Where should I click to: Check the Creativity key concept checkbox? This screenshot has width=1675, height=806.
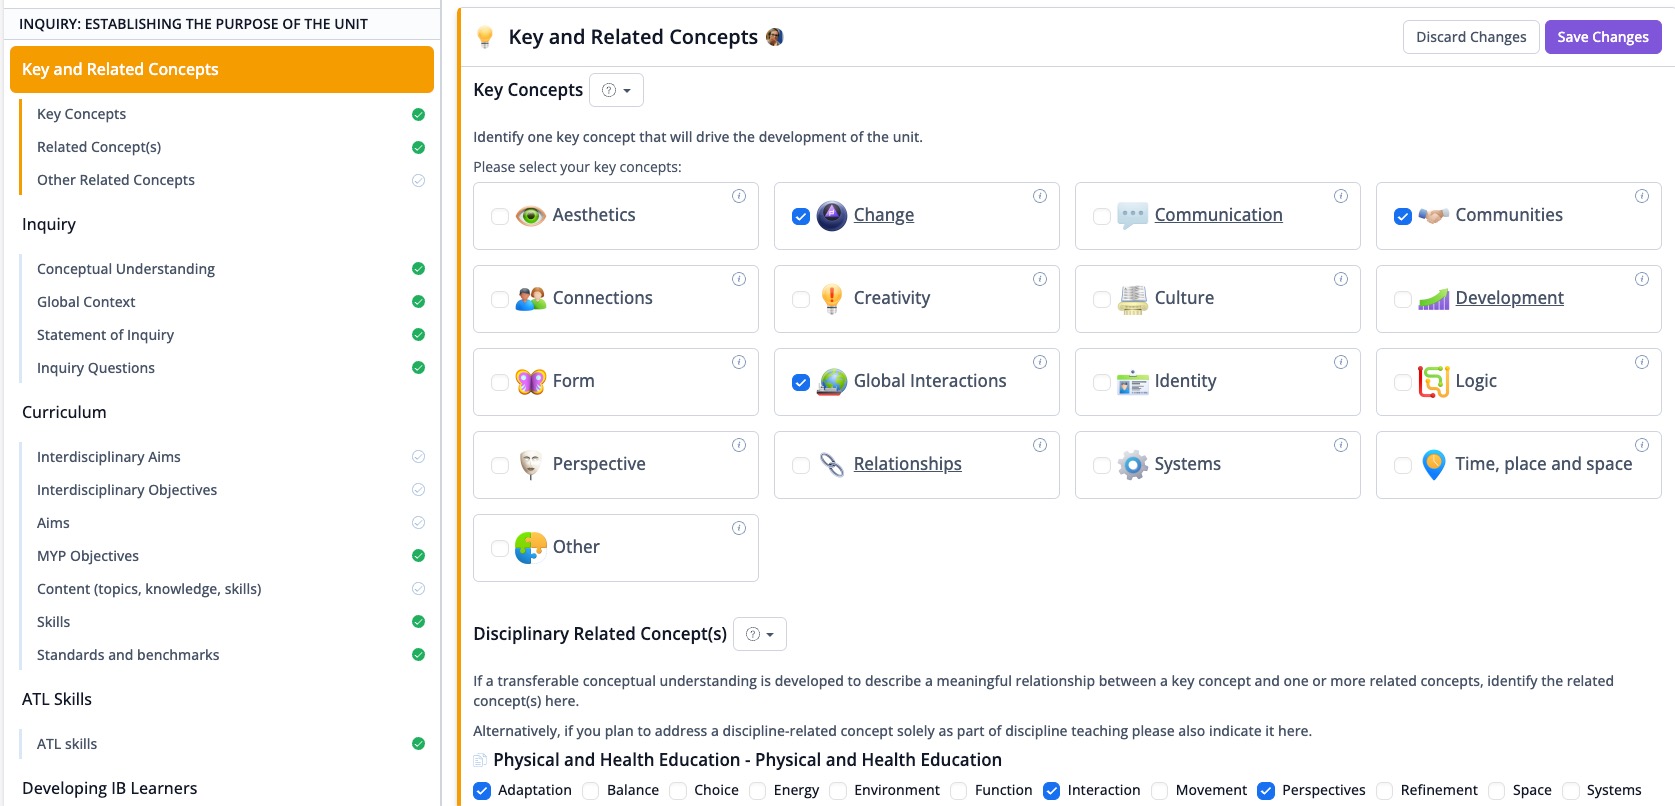pos(801,299)
